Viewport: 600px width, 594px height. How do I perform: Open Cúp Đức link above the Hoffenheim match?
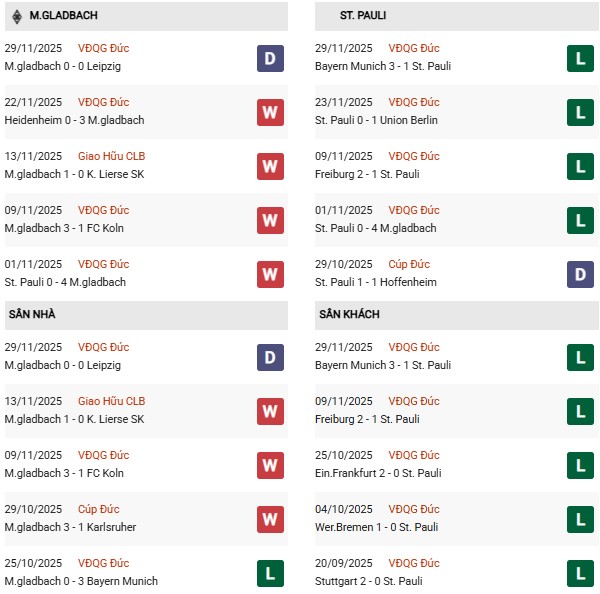point(409,264)
